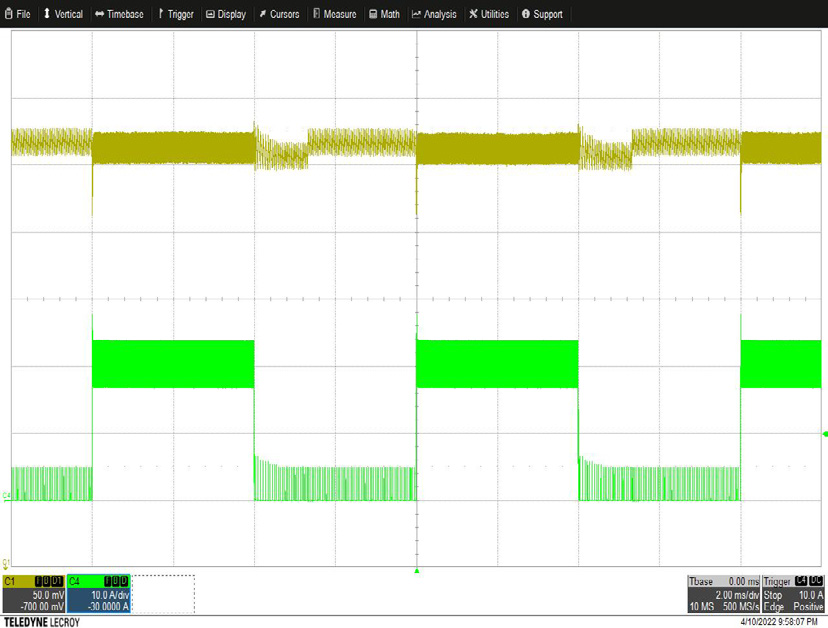The width and height of the screenshot is (828, 628).
Task: Open the Math menu
Action: coord(384,14)
